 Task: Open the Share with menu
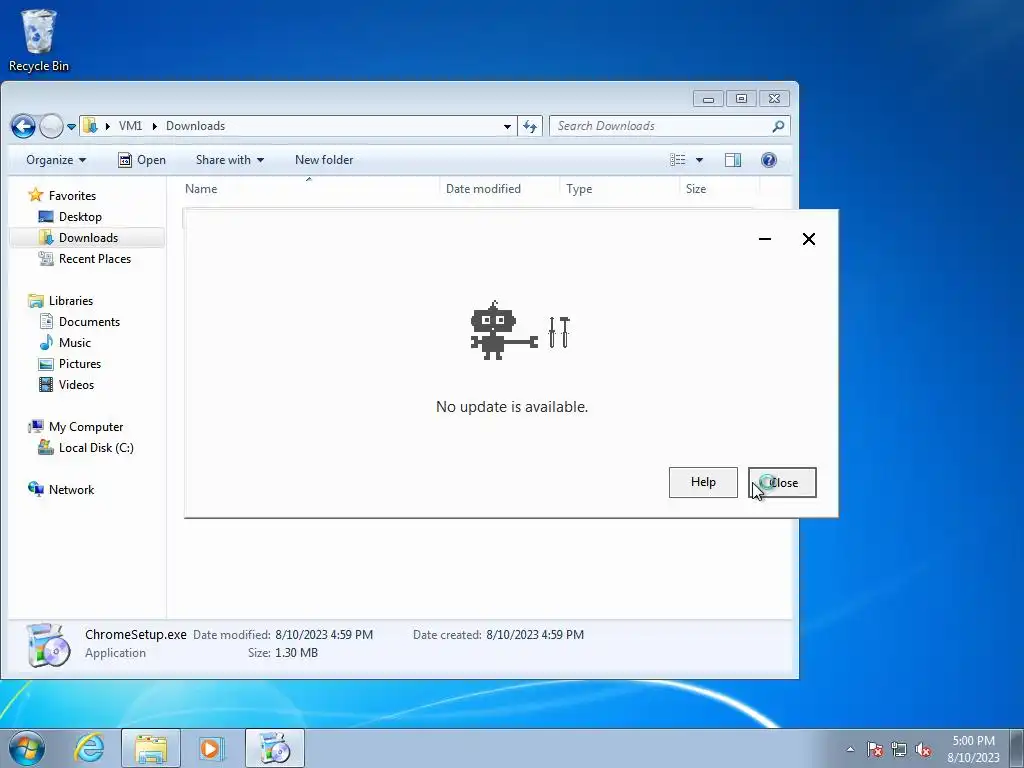230,160
